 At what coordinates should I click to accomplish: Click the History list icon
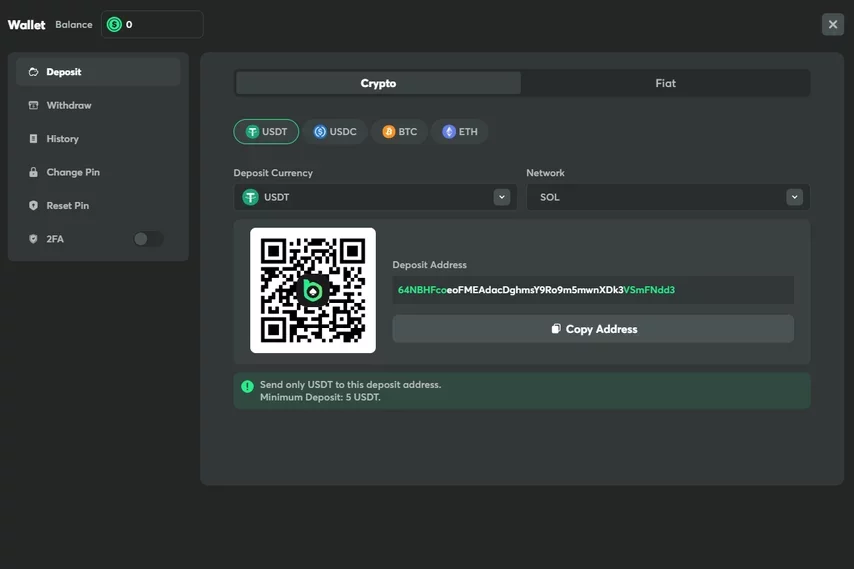(x=33, y=139)
